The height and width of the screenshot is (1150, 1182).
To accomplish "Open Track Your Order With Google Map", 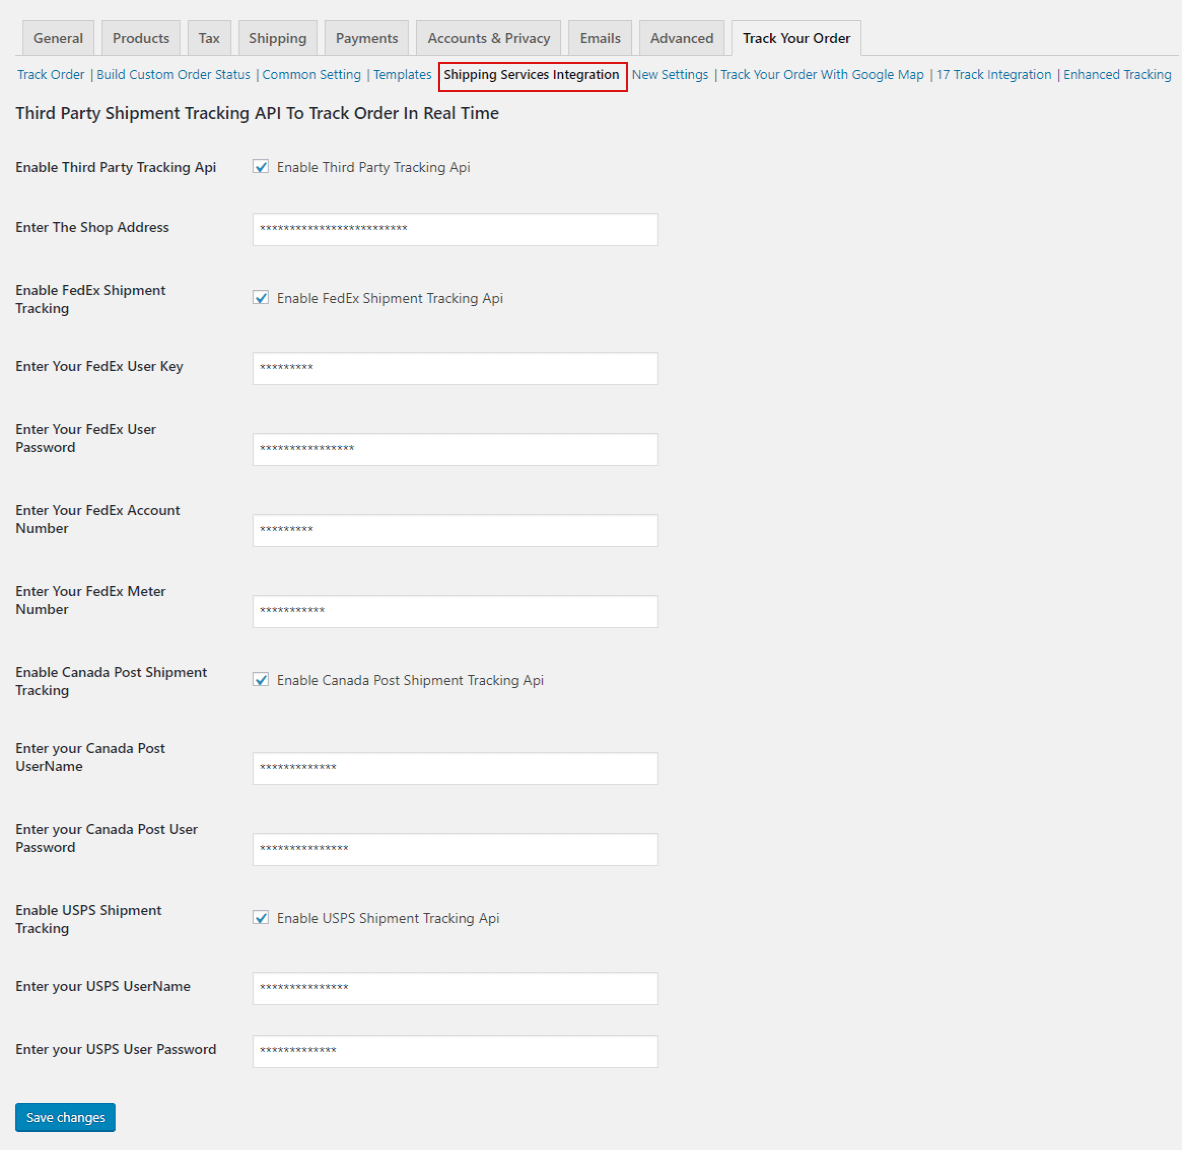I will tap(822, 75).
